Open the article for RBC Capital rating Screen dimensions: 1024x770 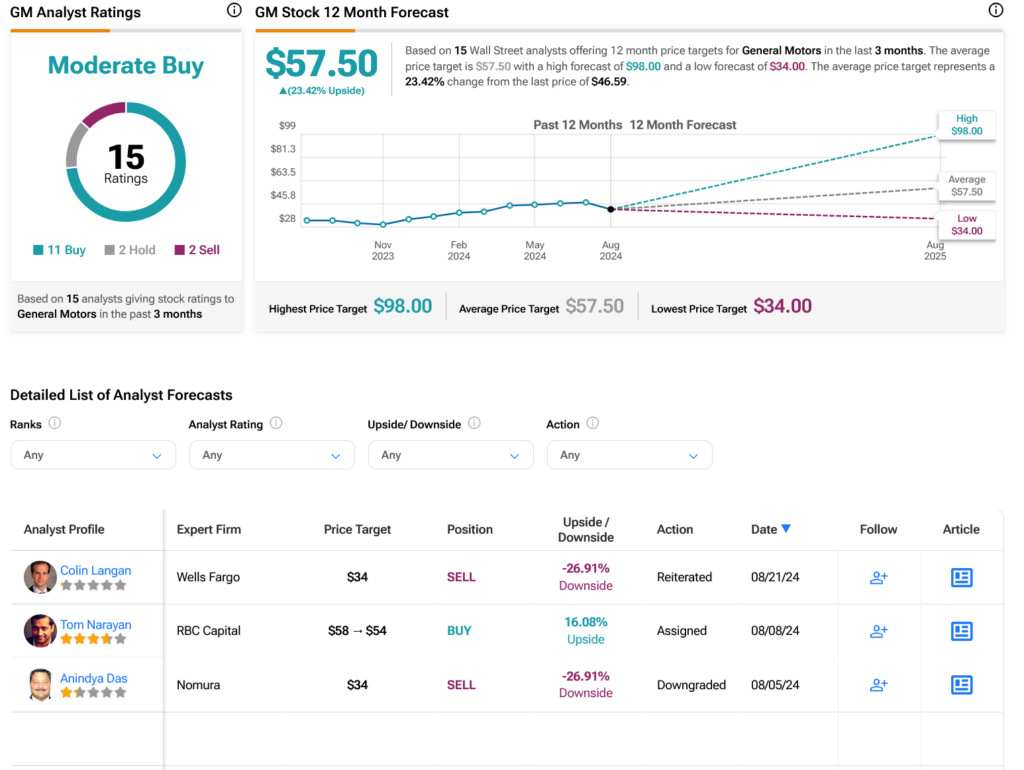[x=961, y=631]
